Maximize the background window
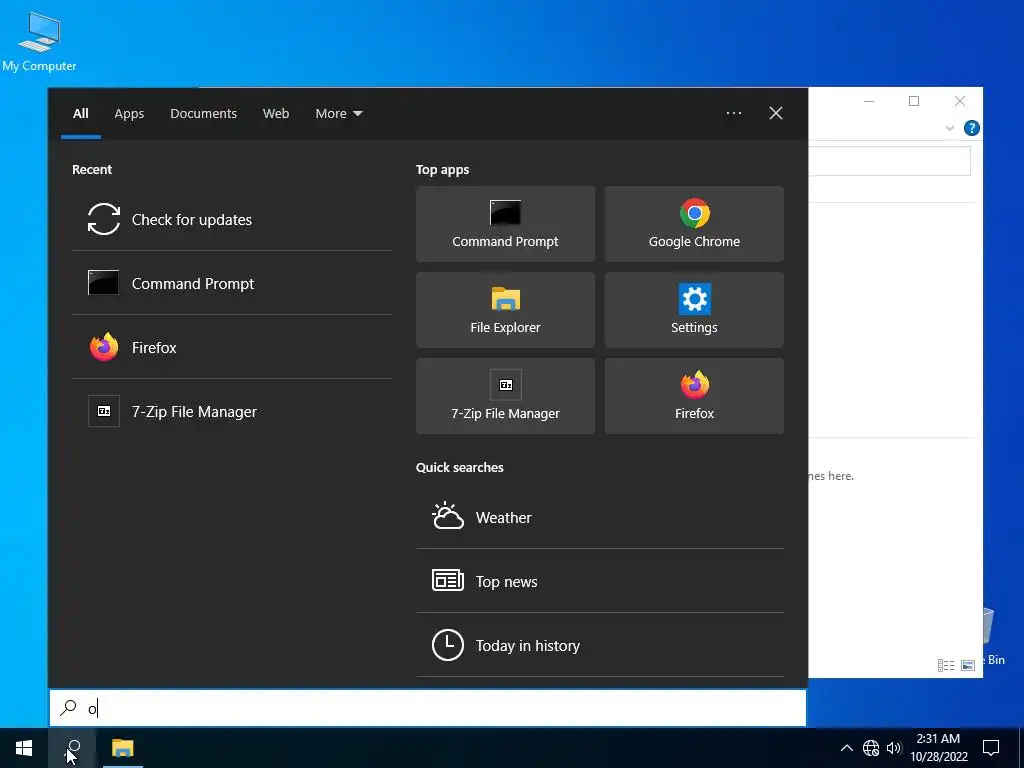The image size is (1024, 768). coord(914,101)
